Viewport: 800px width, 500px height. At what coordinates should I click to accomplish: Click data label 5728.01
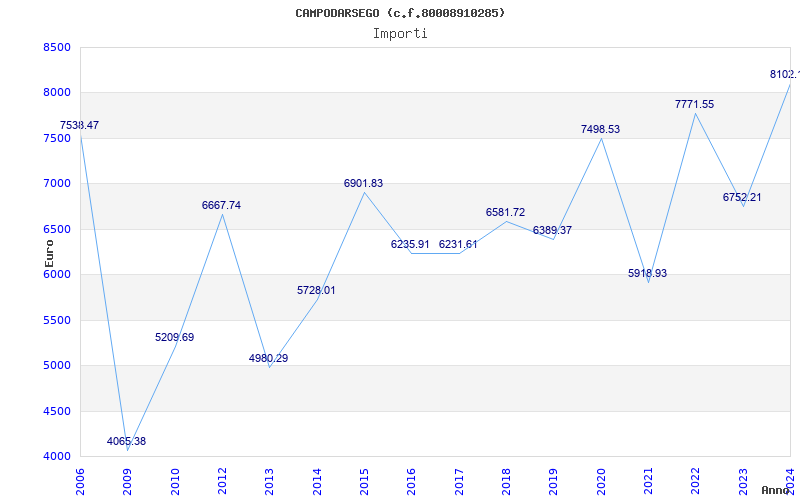pyautogui.click(x=316, y=290)
